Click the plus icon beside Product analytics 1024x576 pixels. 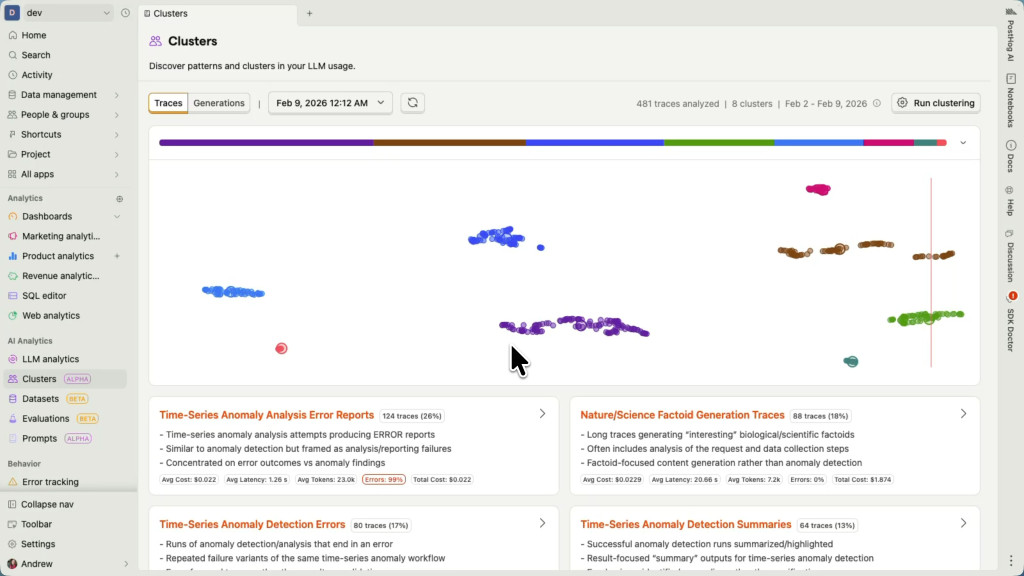(x=117, y=256)
